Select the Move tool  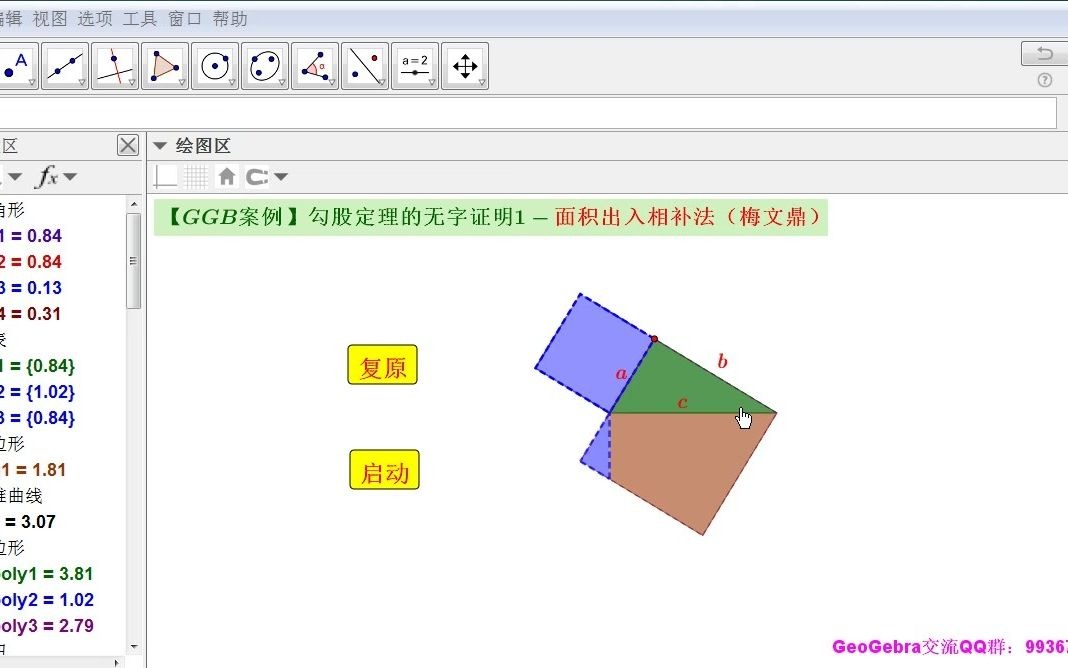pos(465,65)
